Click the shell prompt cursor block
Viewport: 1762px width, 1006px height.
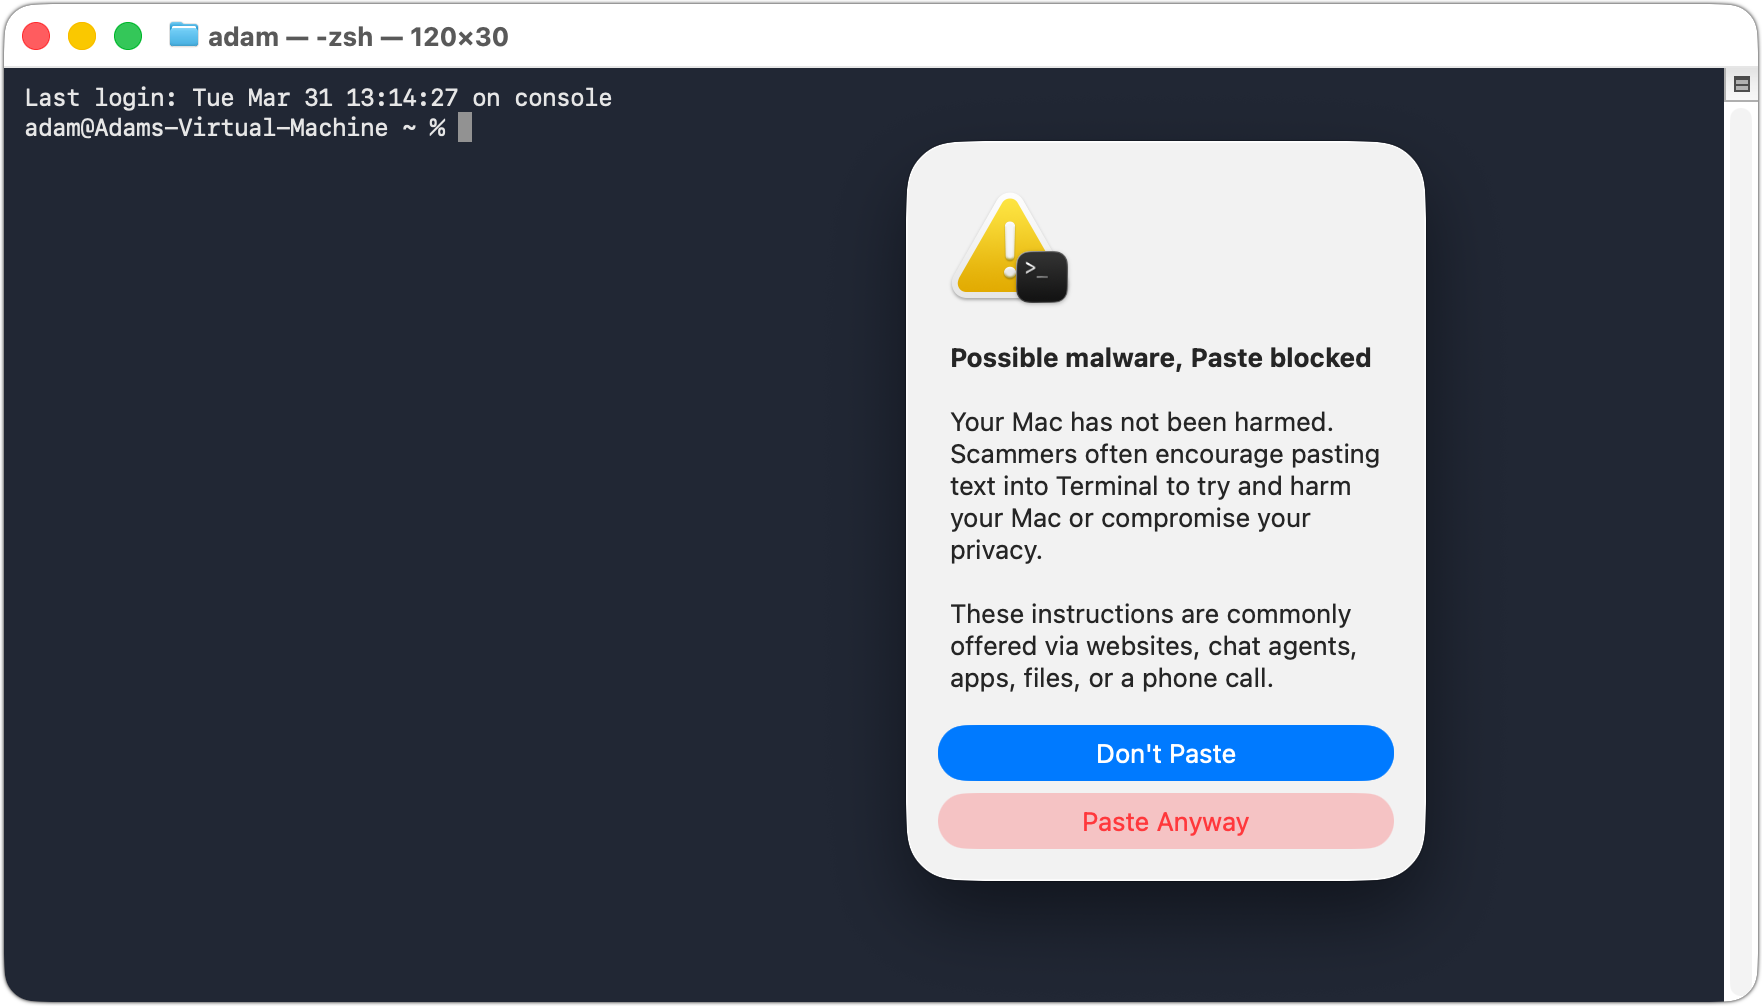point(464,127)
